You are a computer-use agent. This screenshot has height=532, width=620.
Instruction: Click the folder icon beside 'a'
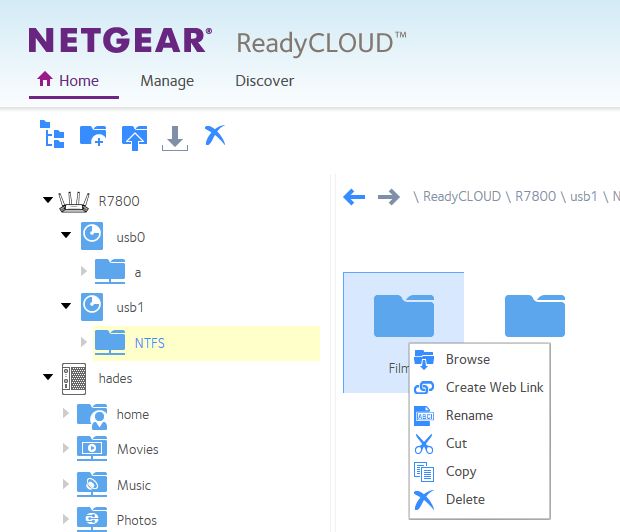(110, 271)
